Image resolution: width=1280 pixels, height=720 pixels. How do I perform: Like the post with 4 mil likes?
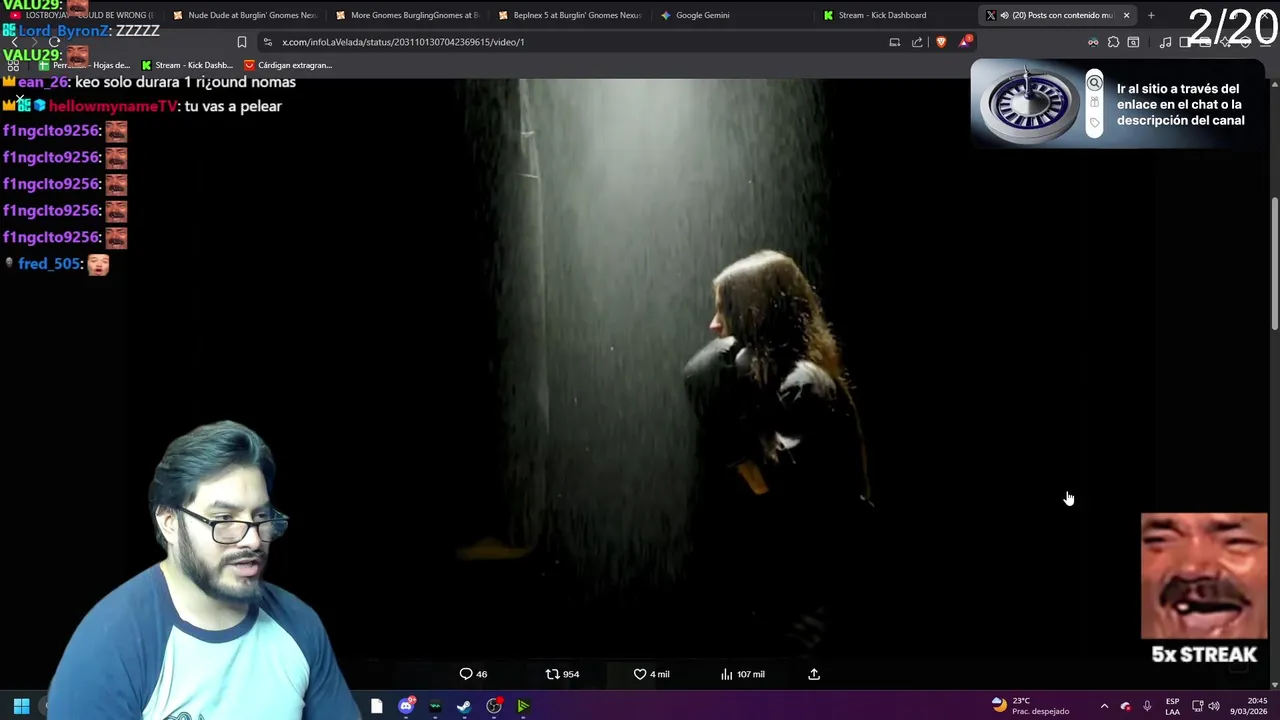click(651, 674)
